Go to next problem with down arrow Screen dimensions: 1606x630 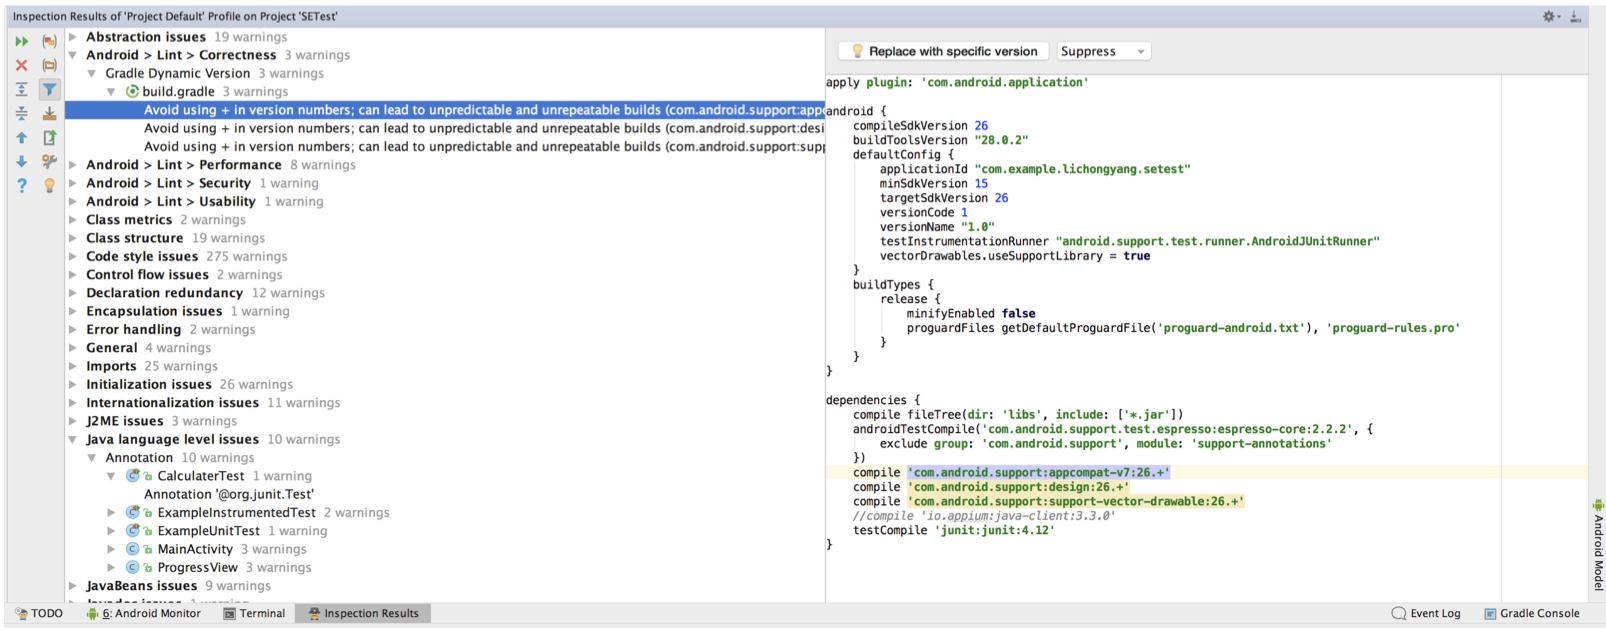21,161
